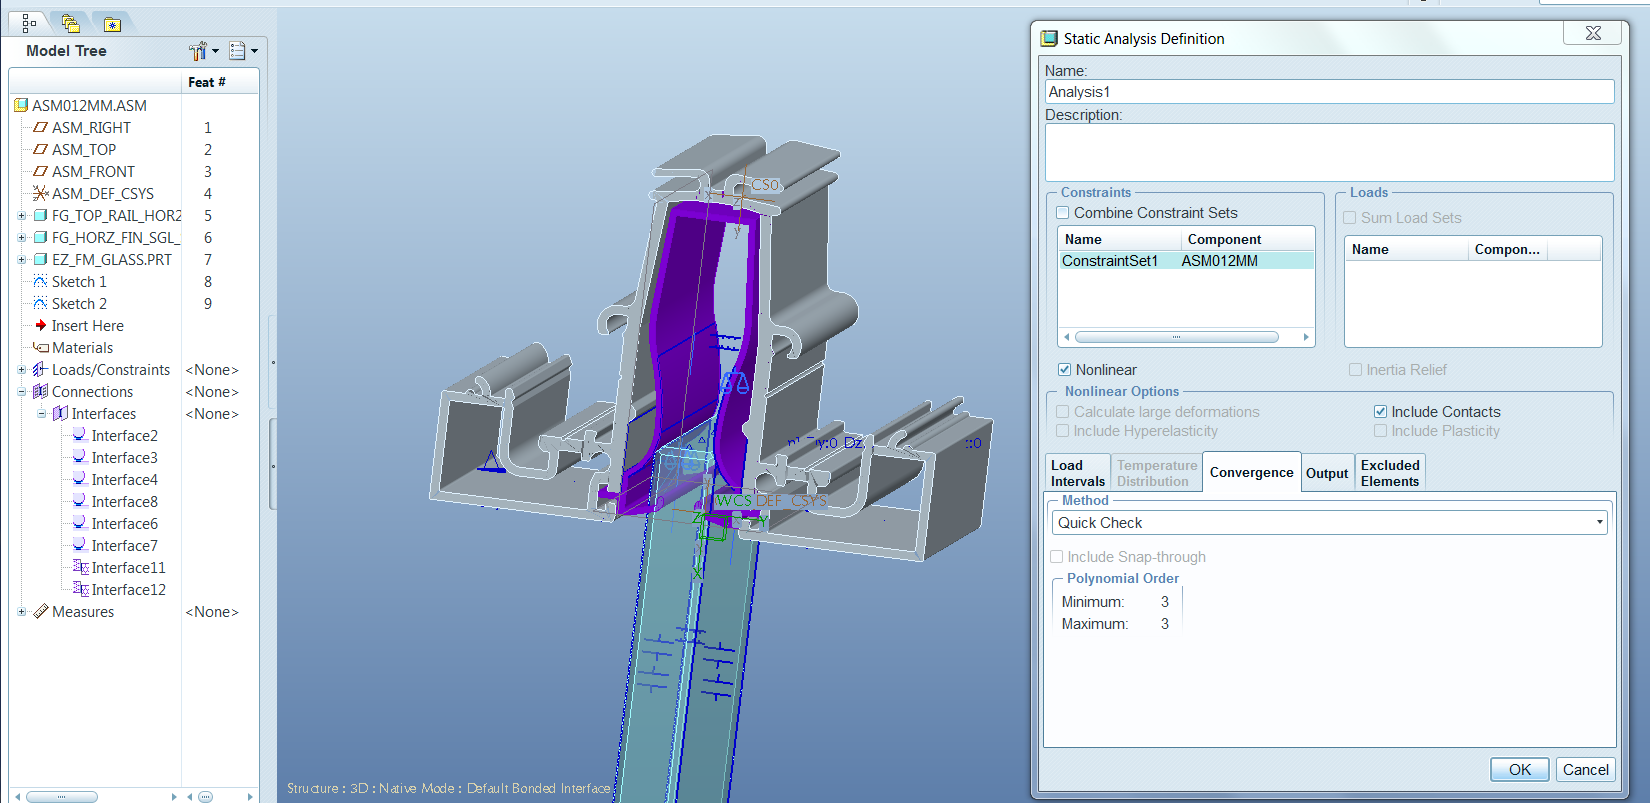Image resolution: width=1650 pixels, height=803 pixels.
Task: Click the Analysis1 name field
Action: coord(1329,92)
